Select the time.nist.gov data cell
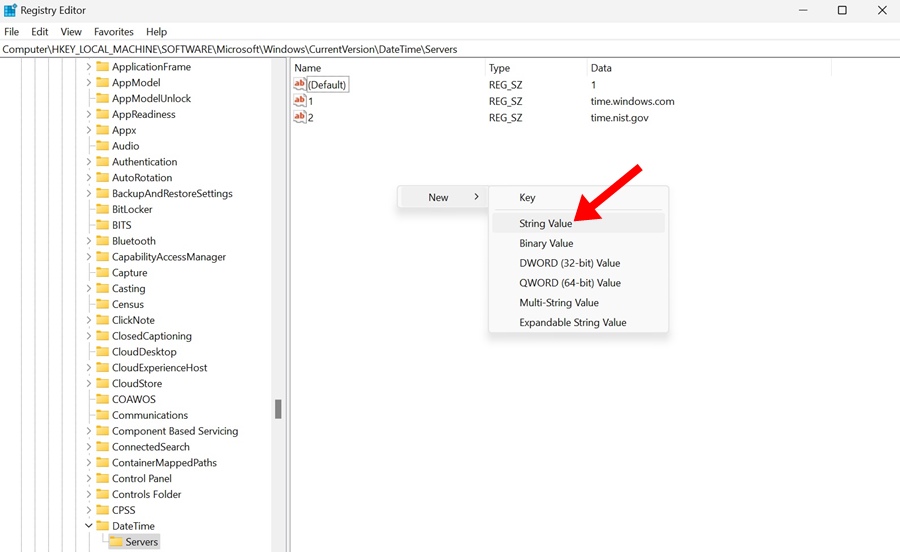 point(619,118)
